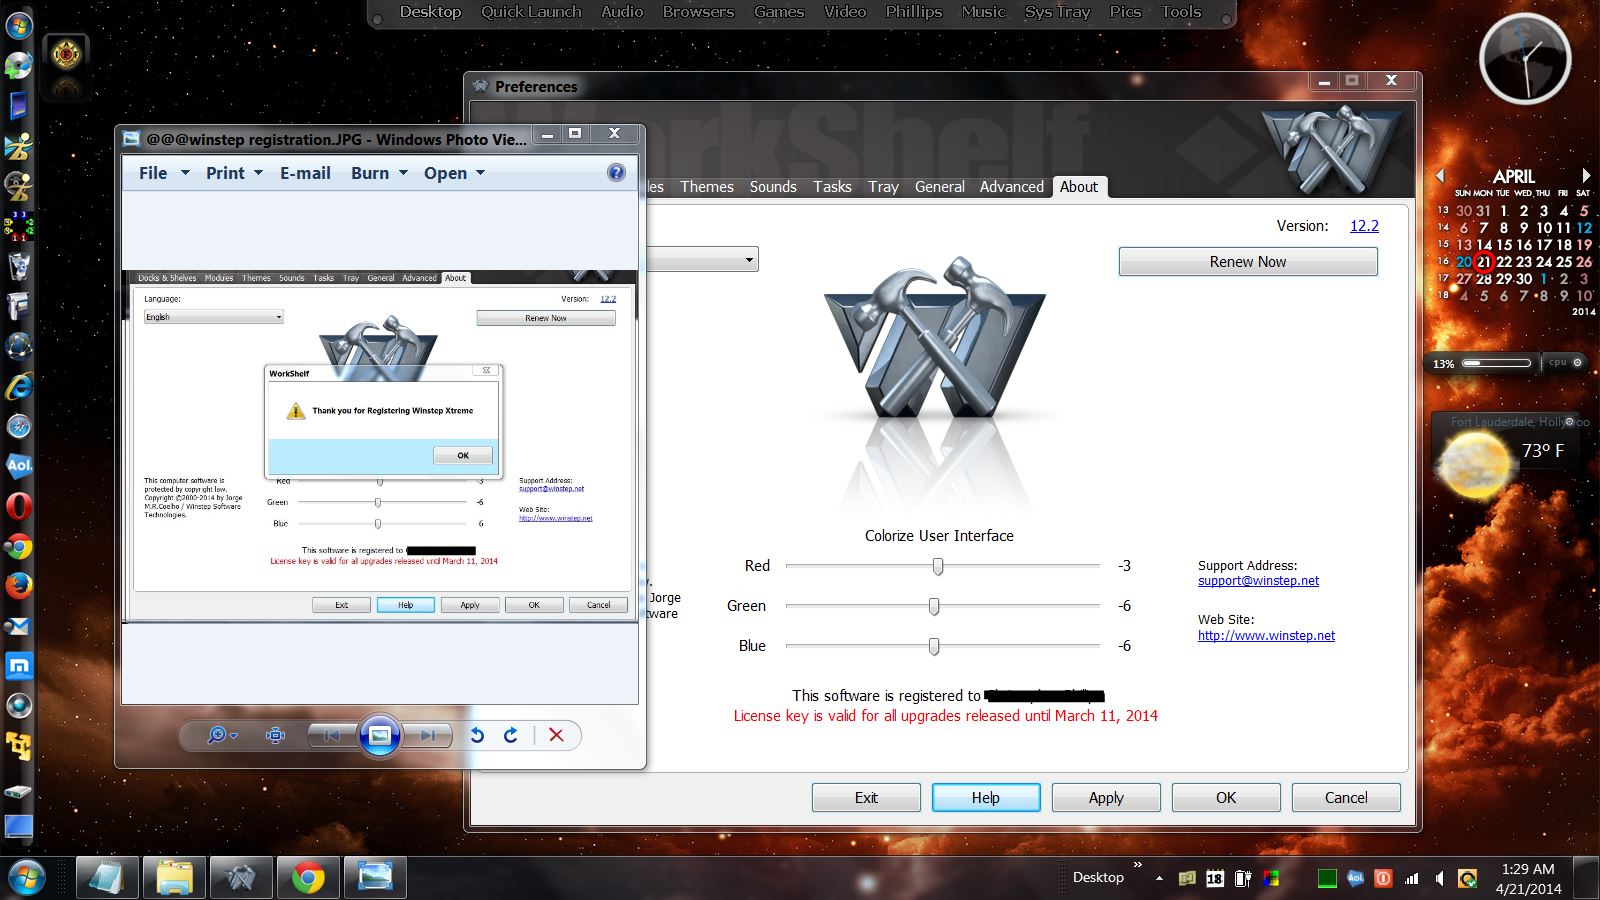The image size is (1600, 900).
Task: Rotate the photo counterclockwise
Action: click(477, 735)
